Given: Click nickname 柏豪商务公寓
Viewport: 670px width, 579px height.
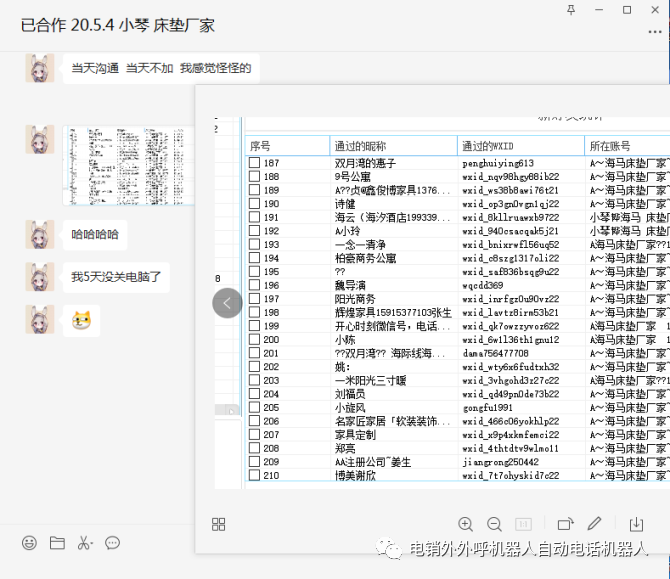Looking at the screenshot, I should point(365,258).
